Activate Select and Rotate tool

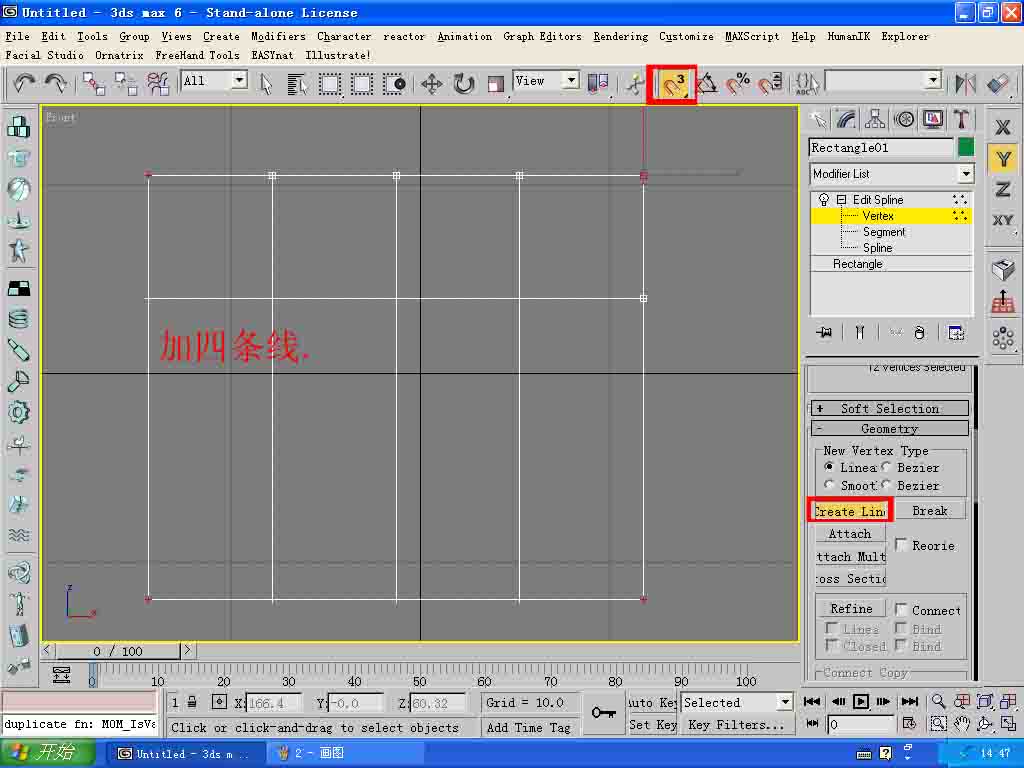[x=464, y=84]
